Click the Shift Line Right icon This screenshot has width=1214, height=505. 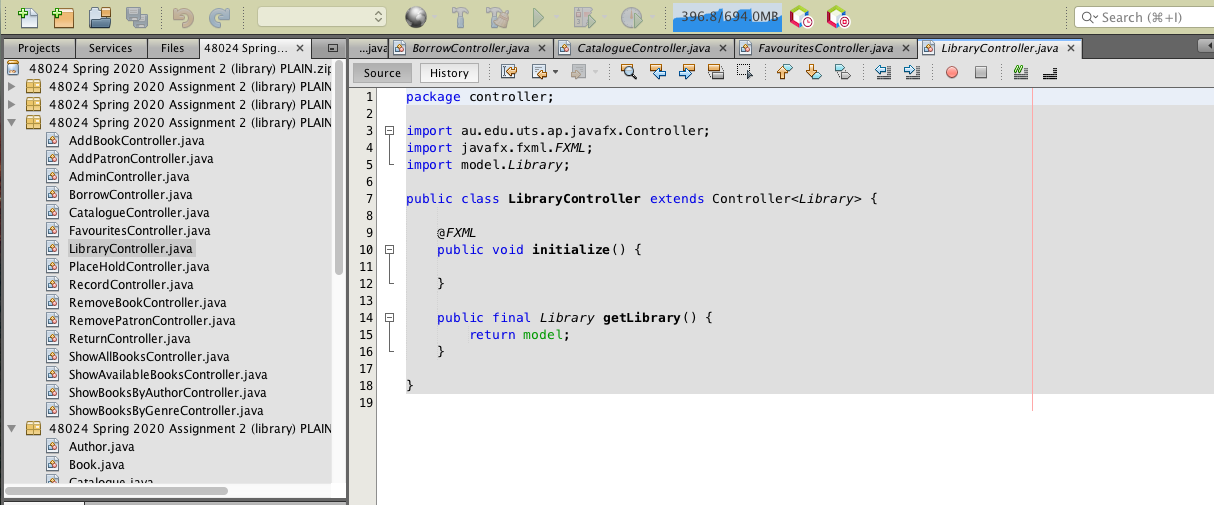coord(912,72)
